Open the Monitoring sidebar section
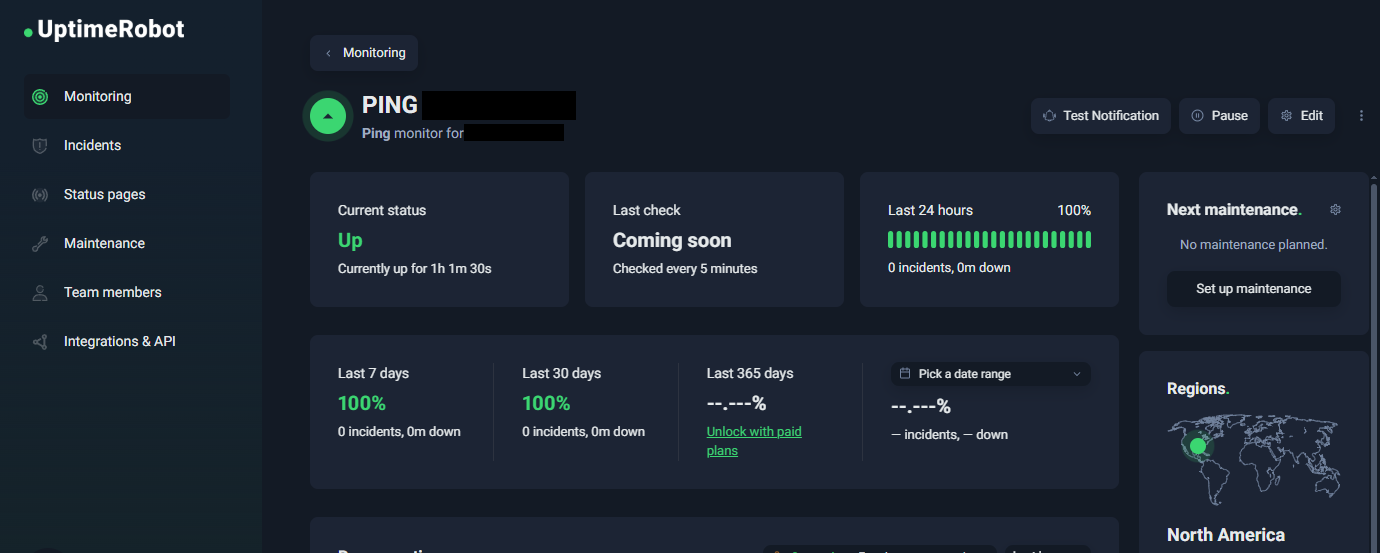Image resolution: width=1380 pixels, height=553 pixels. [x=97, y=97]
